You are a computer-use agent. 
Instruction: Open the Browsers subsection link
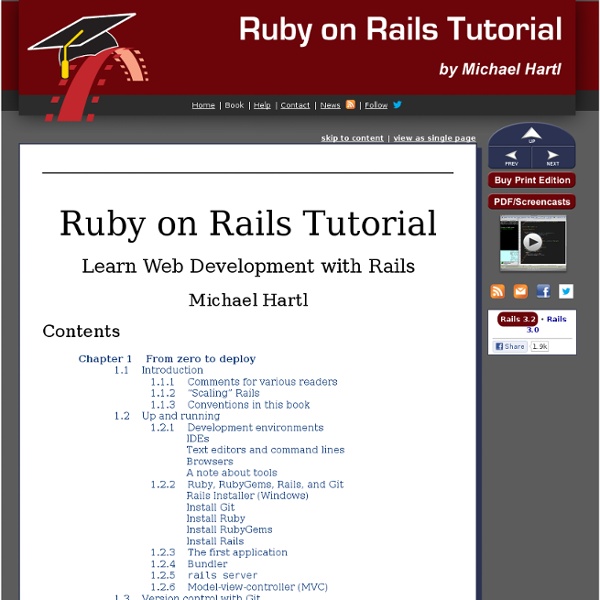[210, 461]
